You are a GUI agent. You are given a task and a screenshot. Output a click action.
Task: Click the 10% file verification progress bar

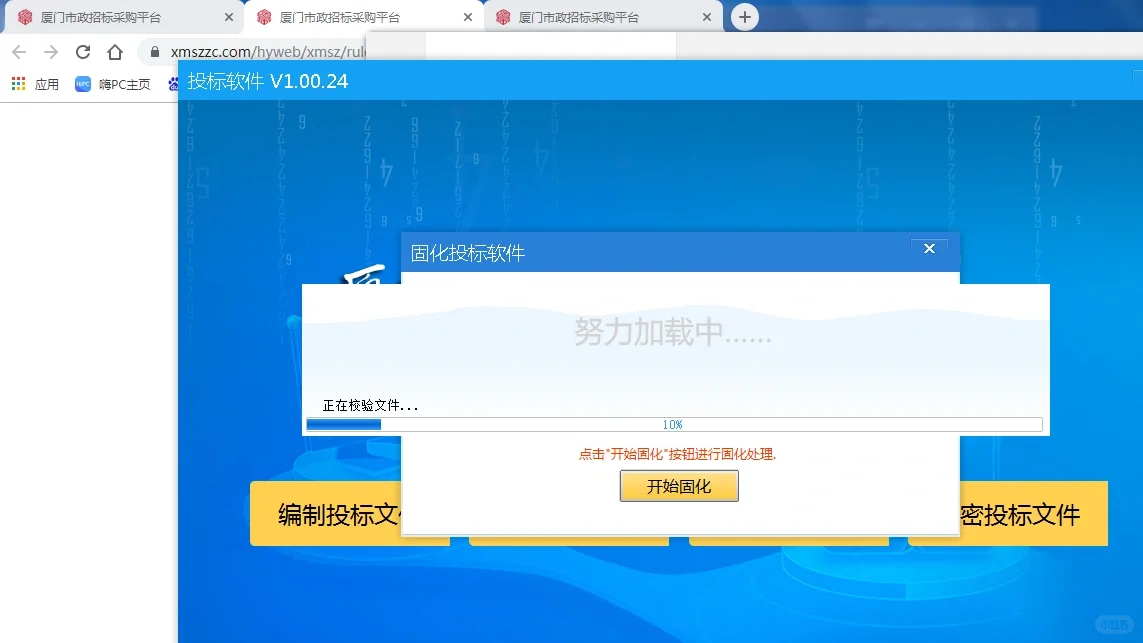(676, 423)
